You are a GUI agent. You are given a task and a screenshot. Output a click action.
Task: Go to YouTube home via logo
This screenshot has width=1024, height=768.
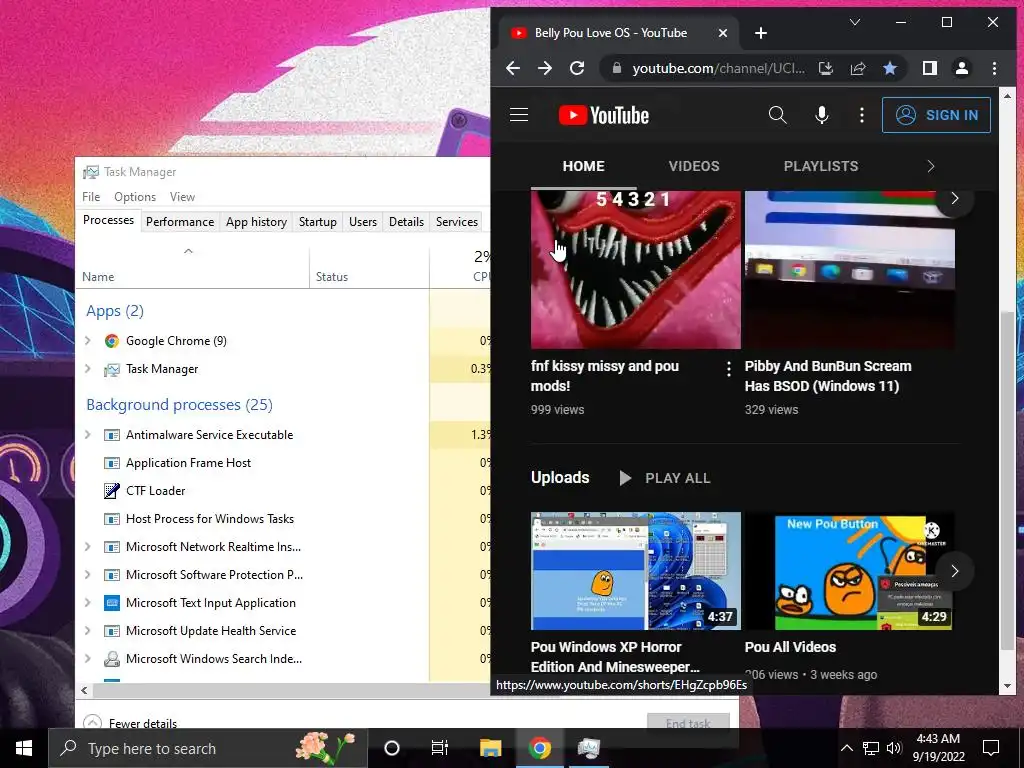click(604, 115)
